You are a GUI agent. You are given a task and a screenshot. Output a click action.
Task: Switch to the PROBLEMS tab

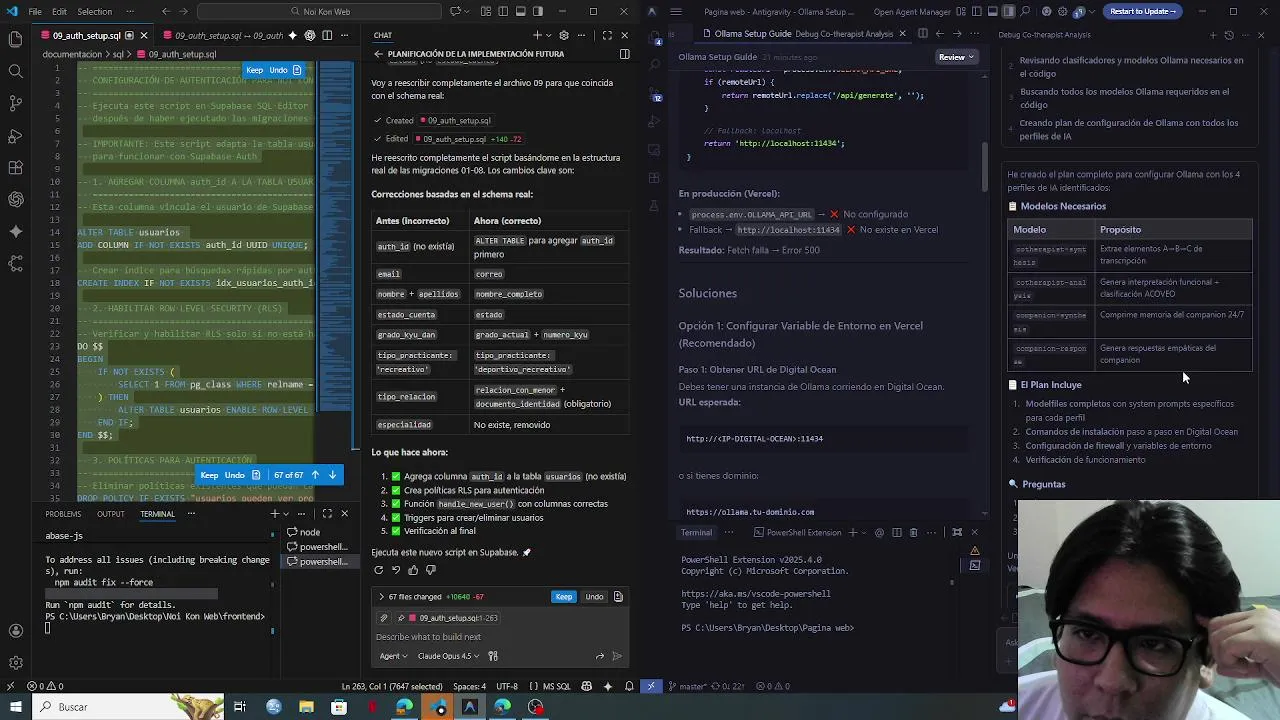coord(63,514)
